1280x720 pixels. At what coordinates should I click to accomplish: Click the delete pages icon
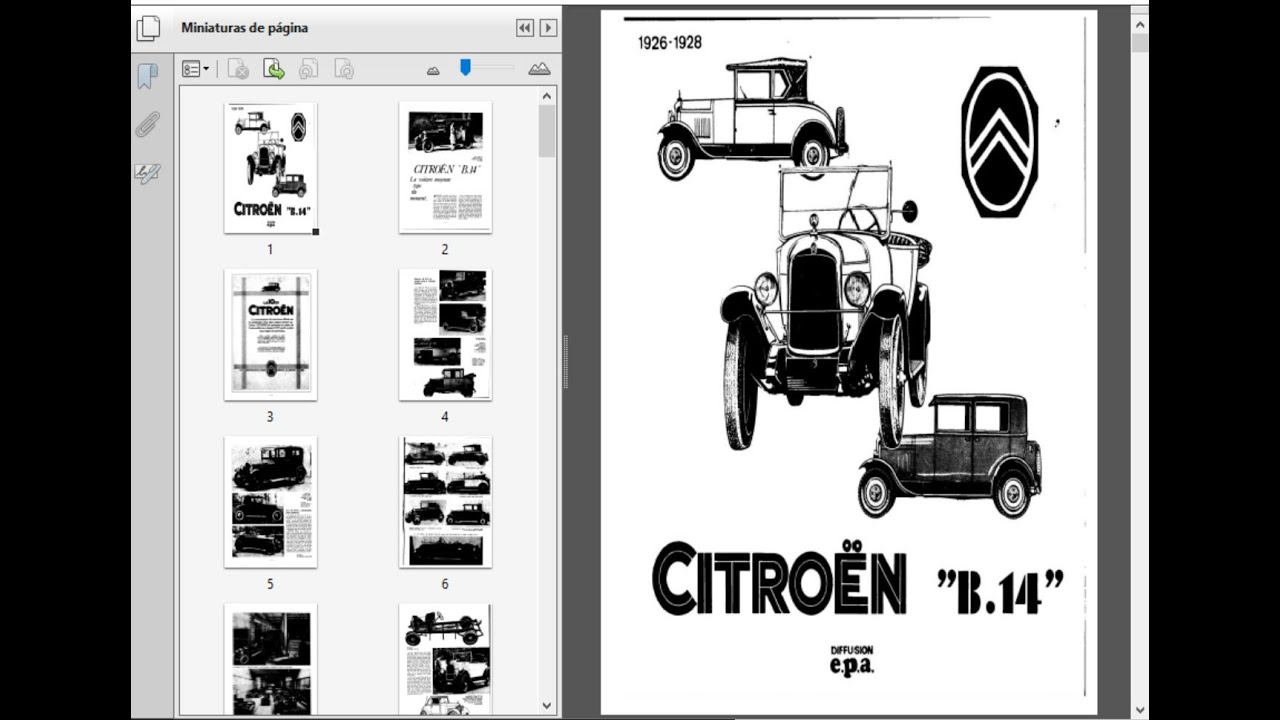click(238, 69)
